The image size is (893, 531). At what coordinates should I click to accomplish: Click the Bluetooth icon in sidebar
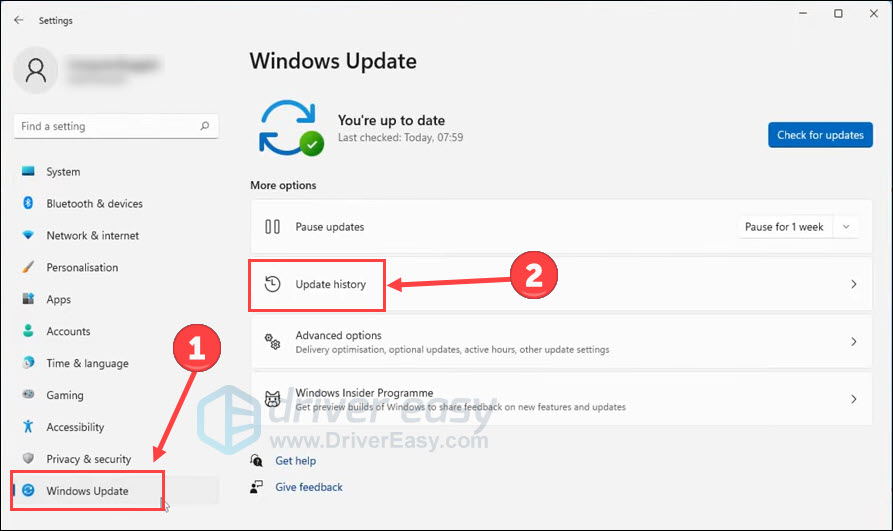coord(28,203)
